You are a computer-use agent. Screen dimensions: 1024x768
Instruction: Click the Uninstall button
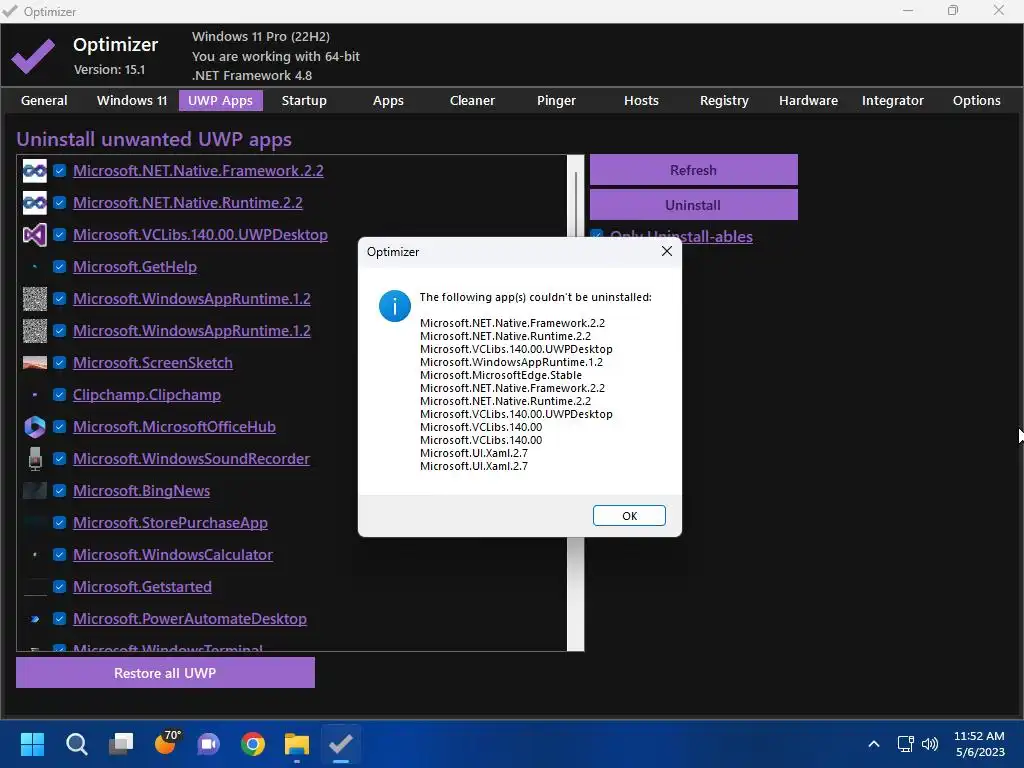click(x=694, y=205)
